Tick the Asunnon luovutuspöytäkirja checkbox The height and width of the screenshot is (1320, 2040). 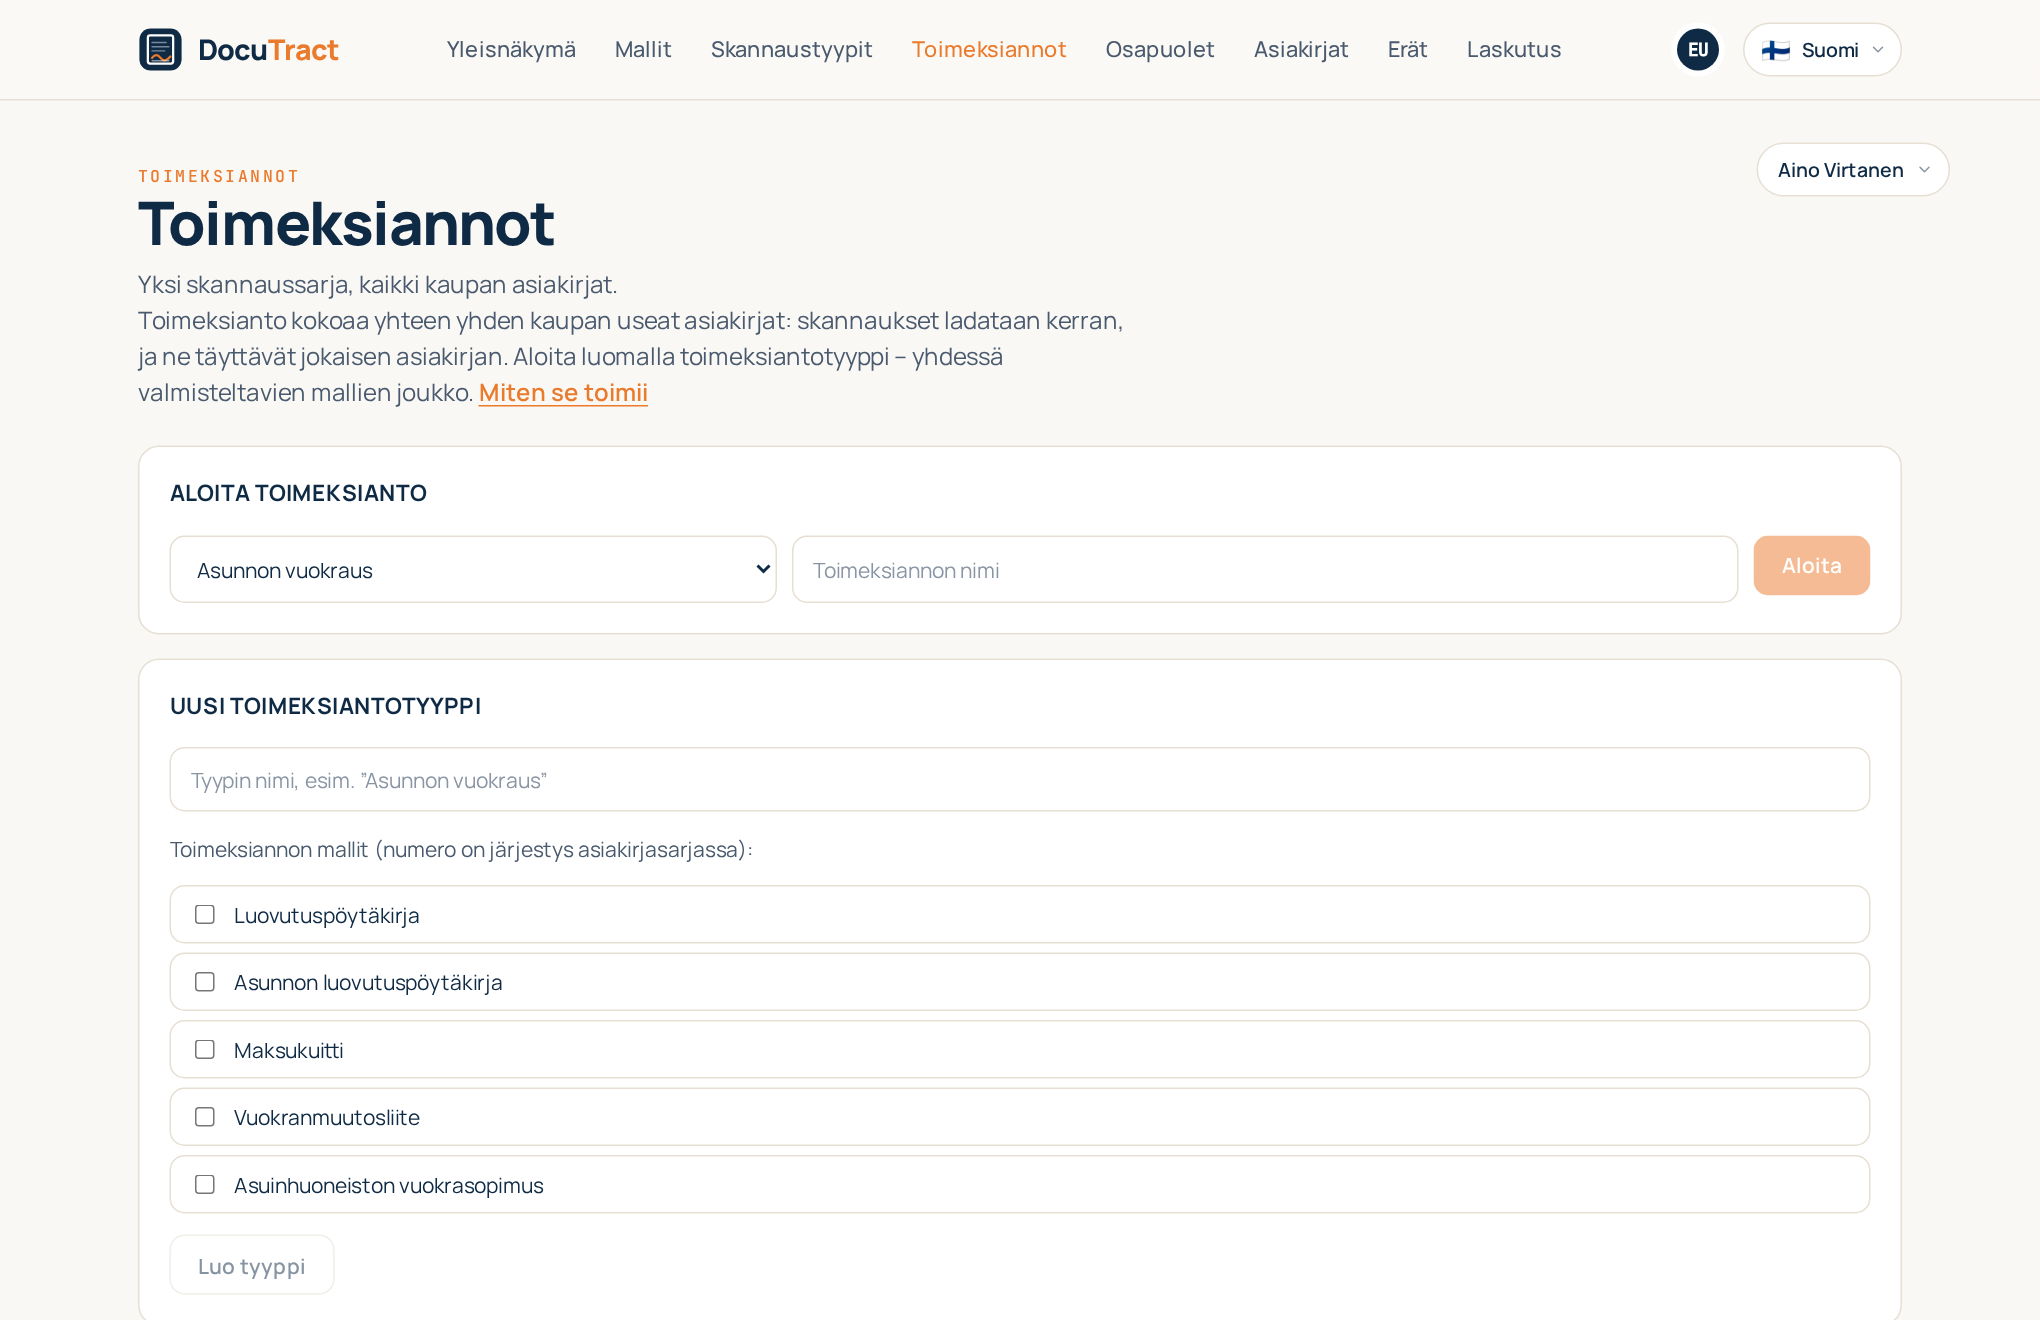click(x=205, y=982)
